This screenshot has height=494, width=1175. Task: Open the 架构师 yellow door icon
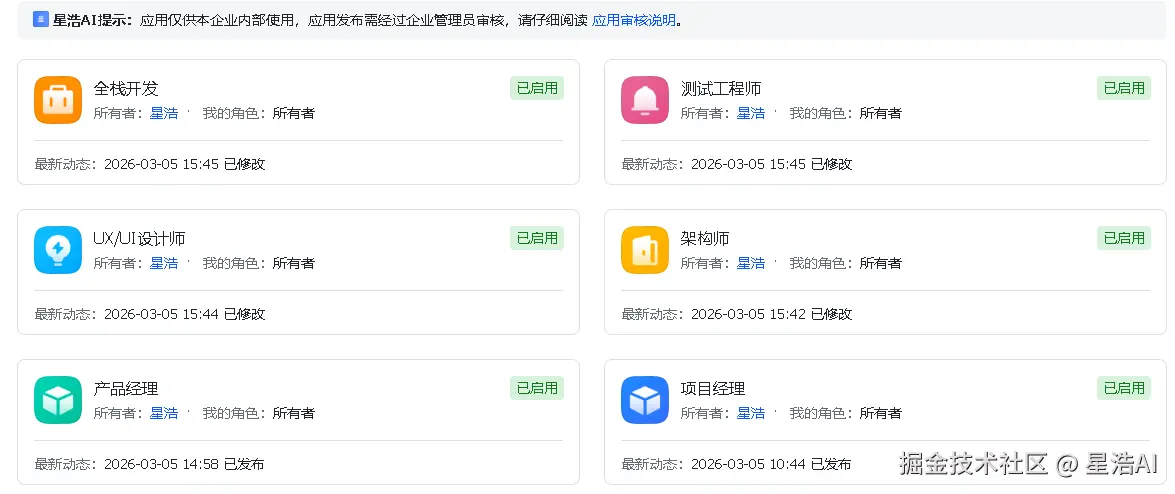point(644,250)
